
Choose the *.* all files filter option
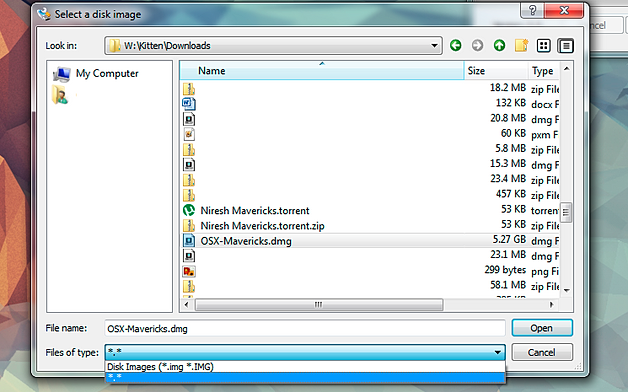tap(305, 377)
